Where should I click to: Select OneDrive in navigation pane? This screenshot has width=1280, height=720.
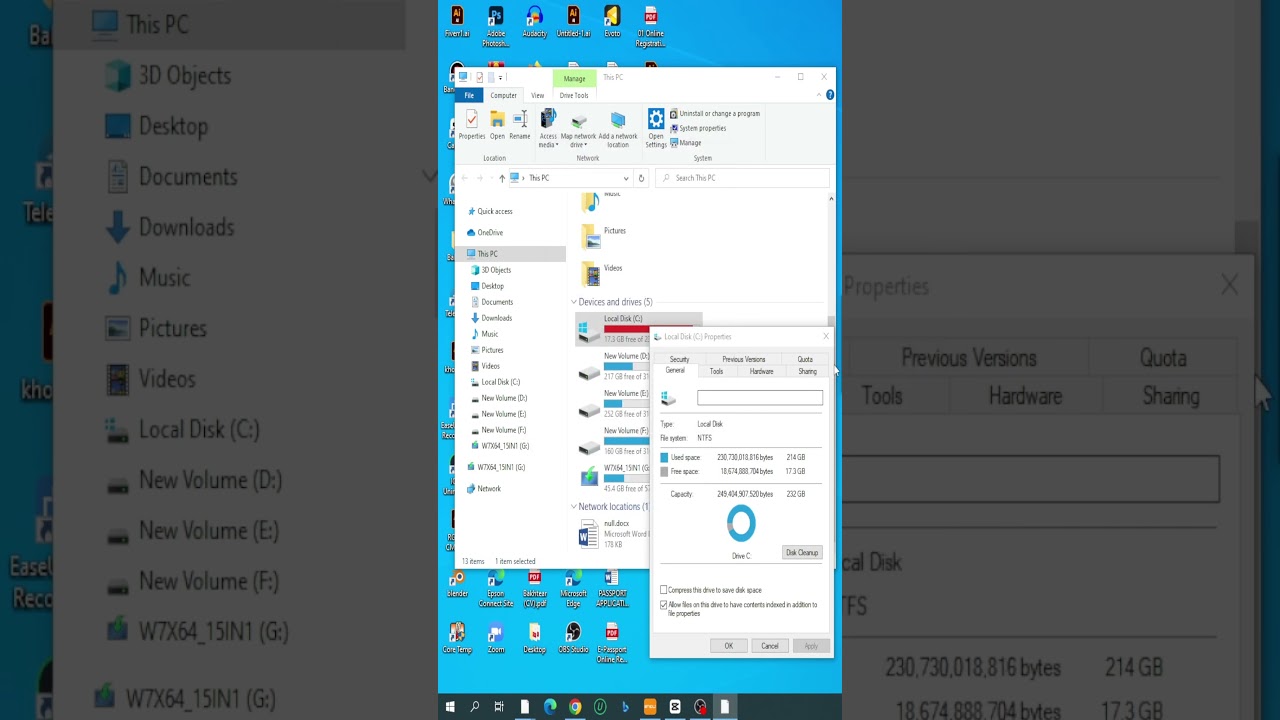pos(489,232)
